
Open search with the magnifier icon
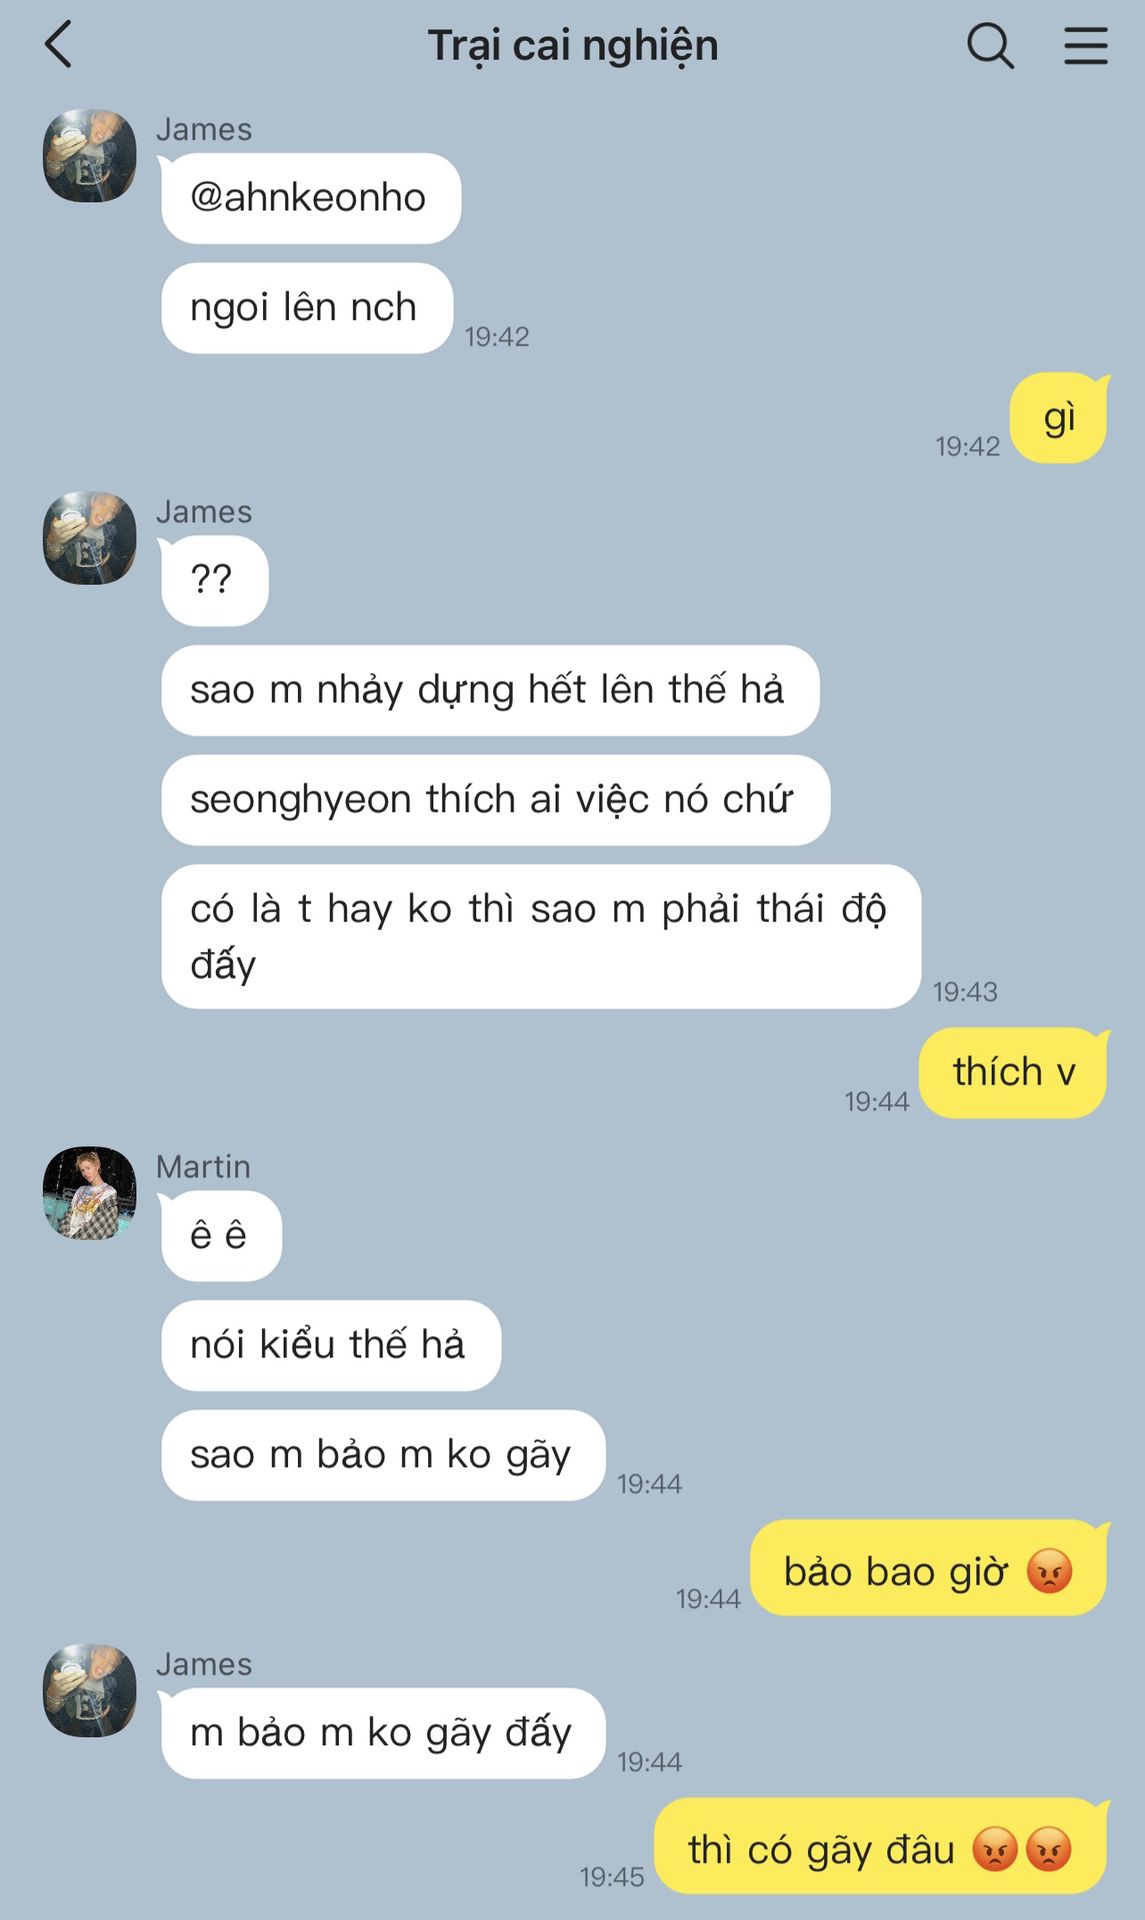990,45
